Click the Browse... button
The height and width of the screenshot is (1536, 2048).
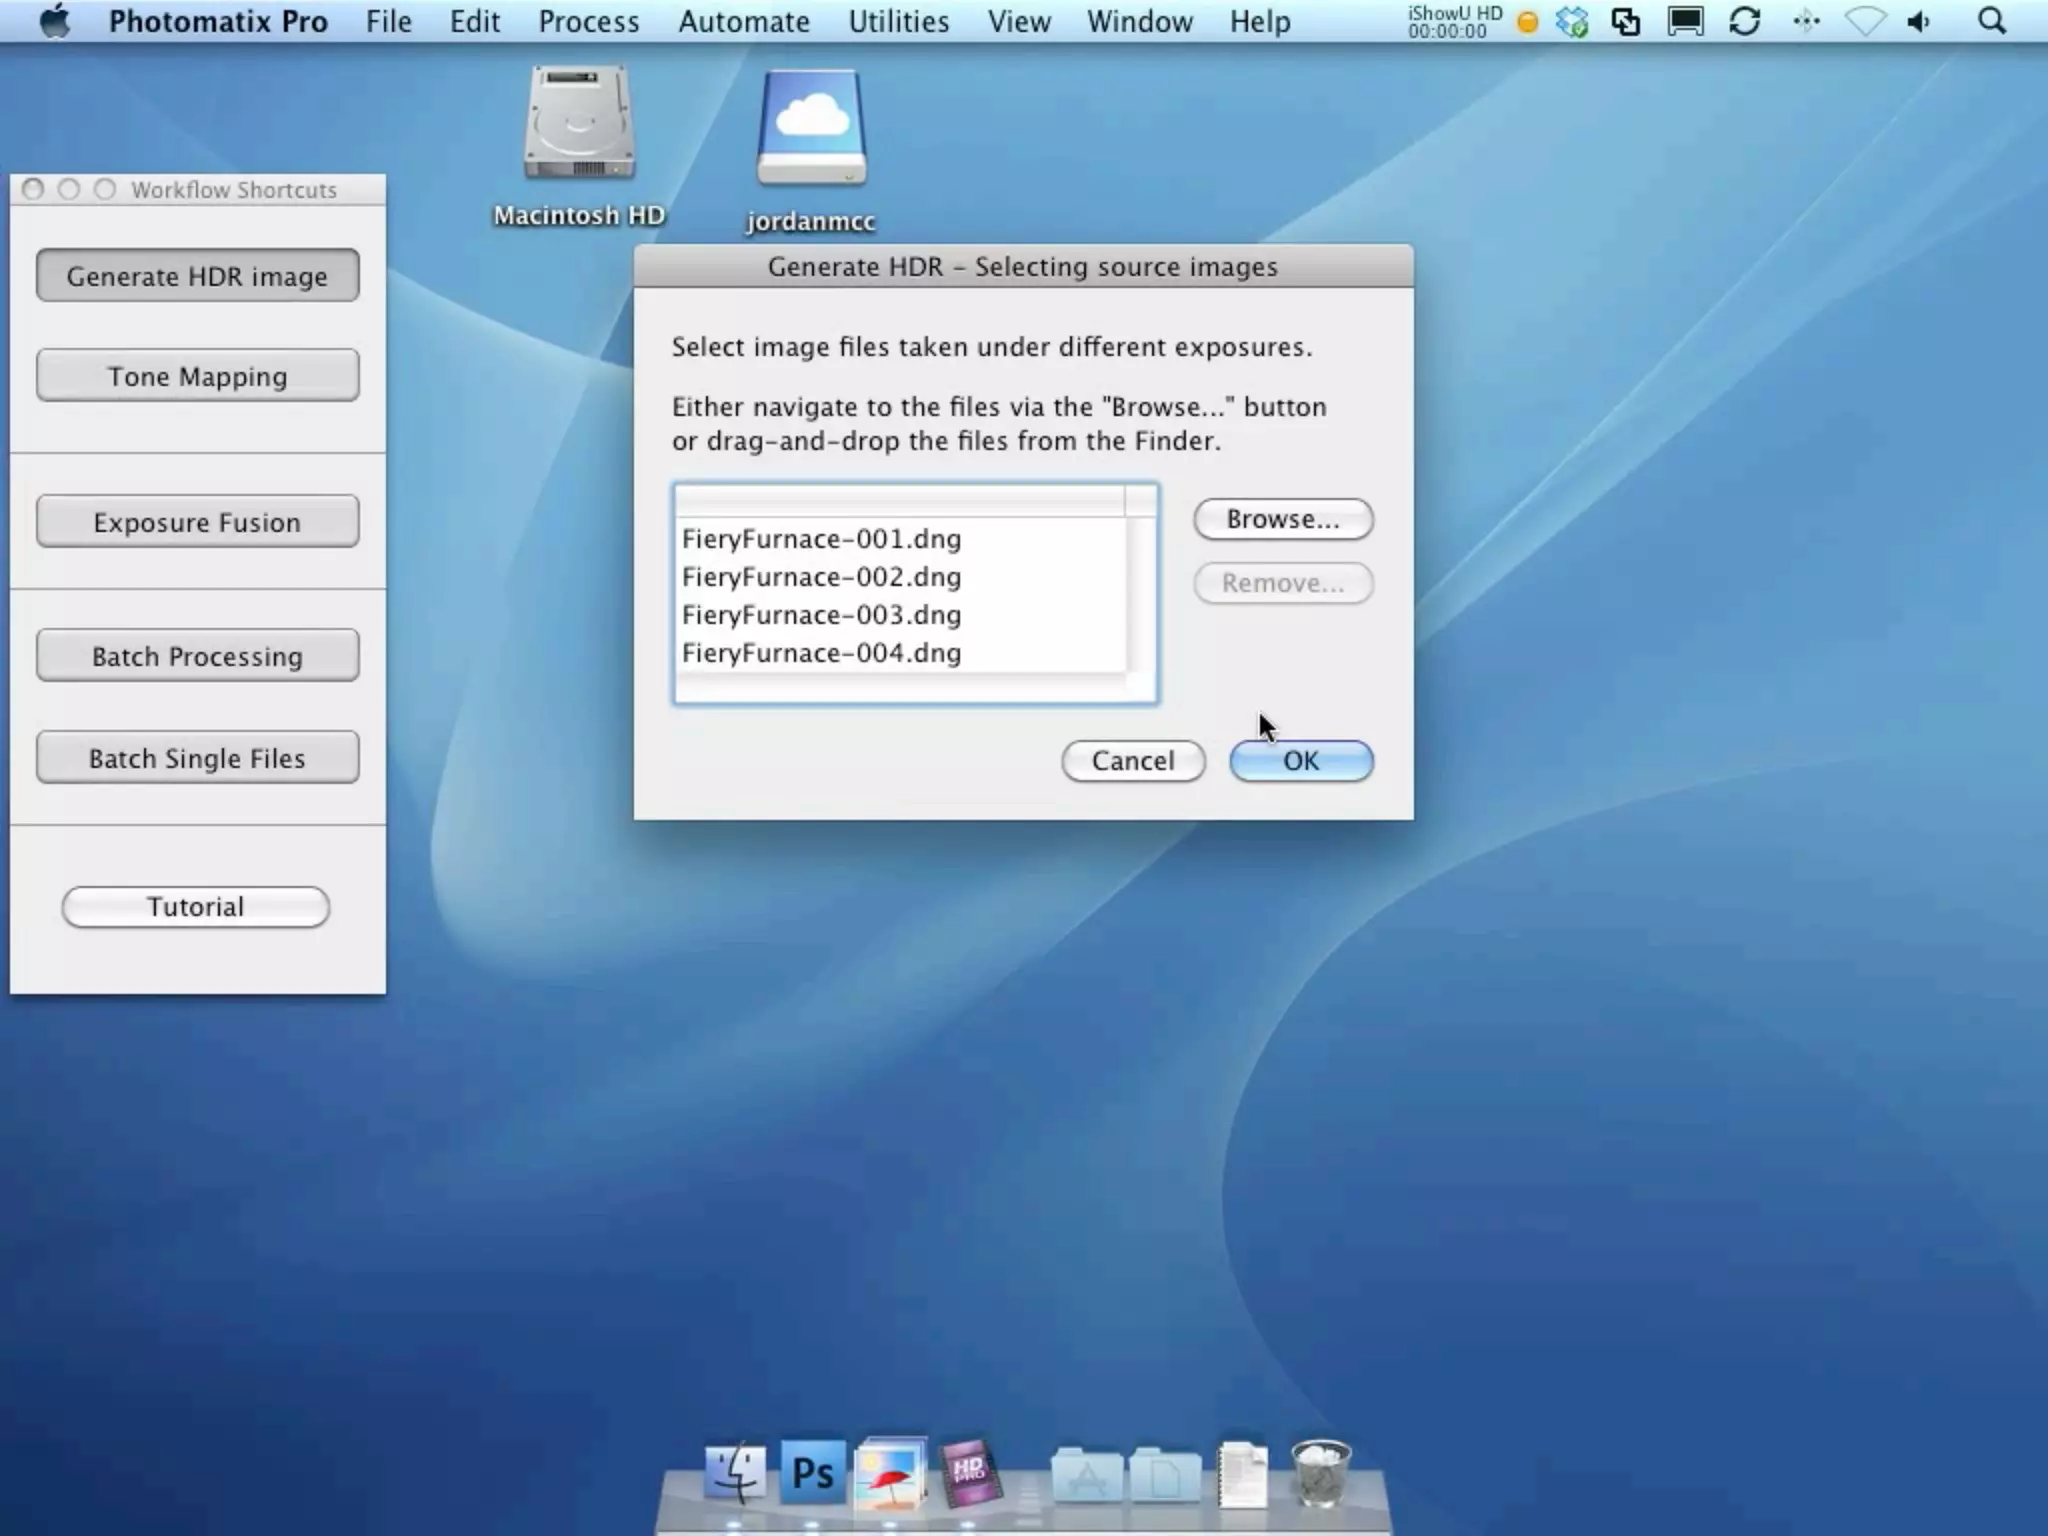click(x=1282, y=519)
